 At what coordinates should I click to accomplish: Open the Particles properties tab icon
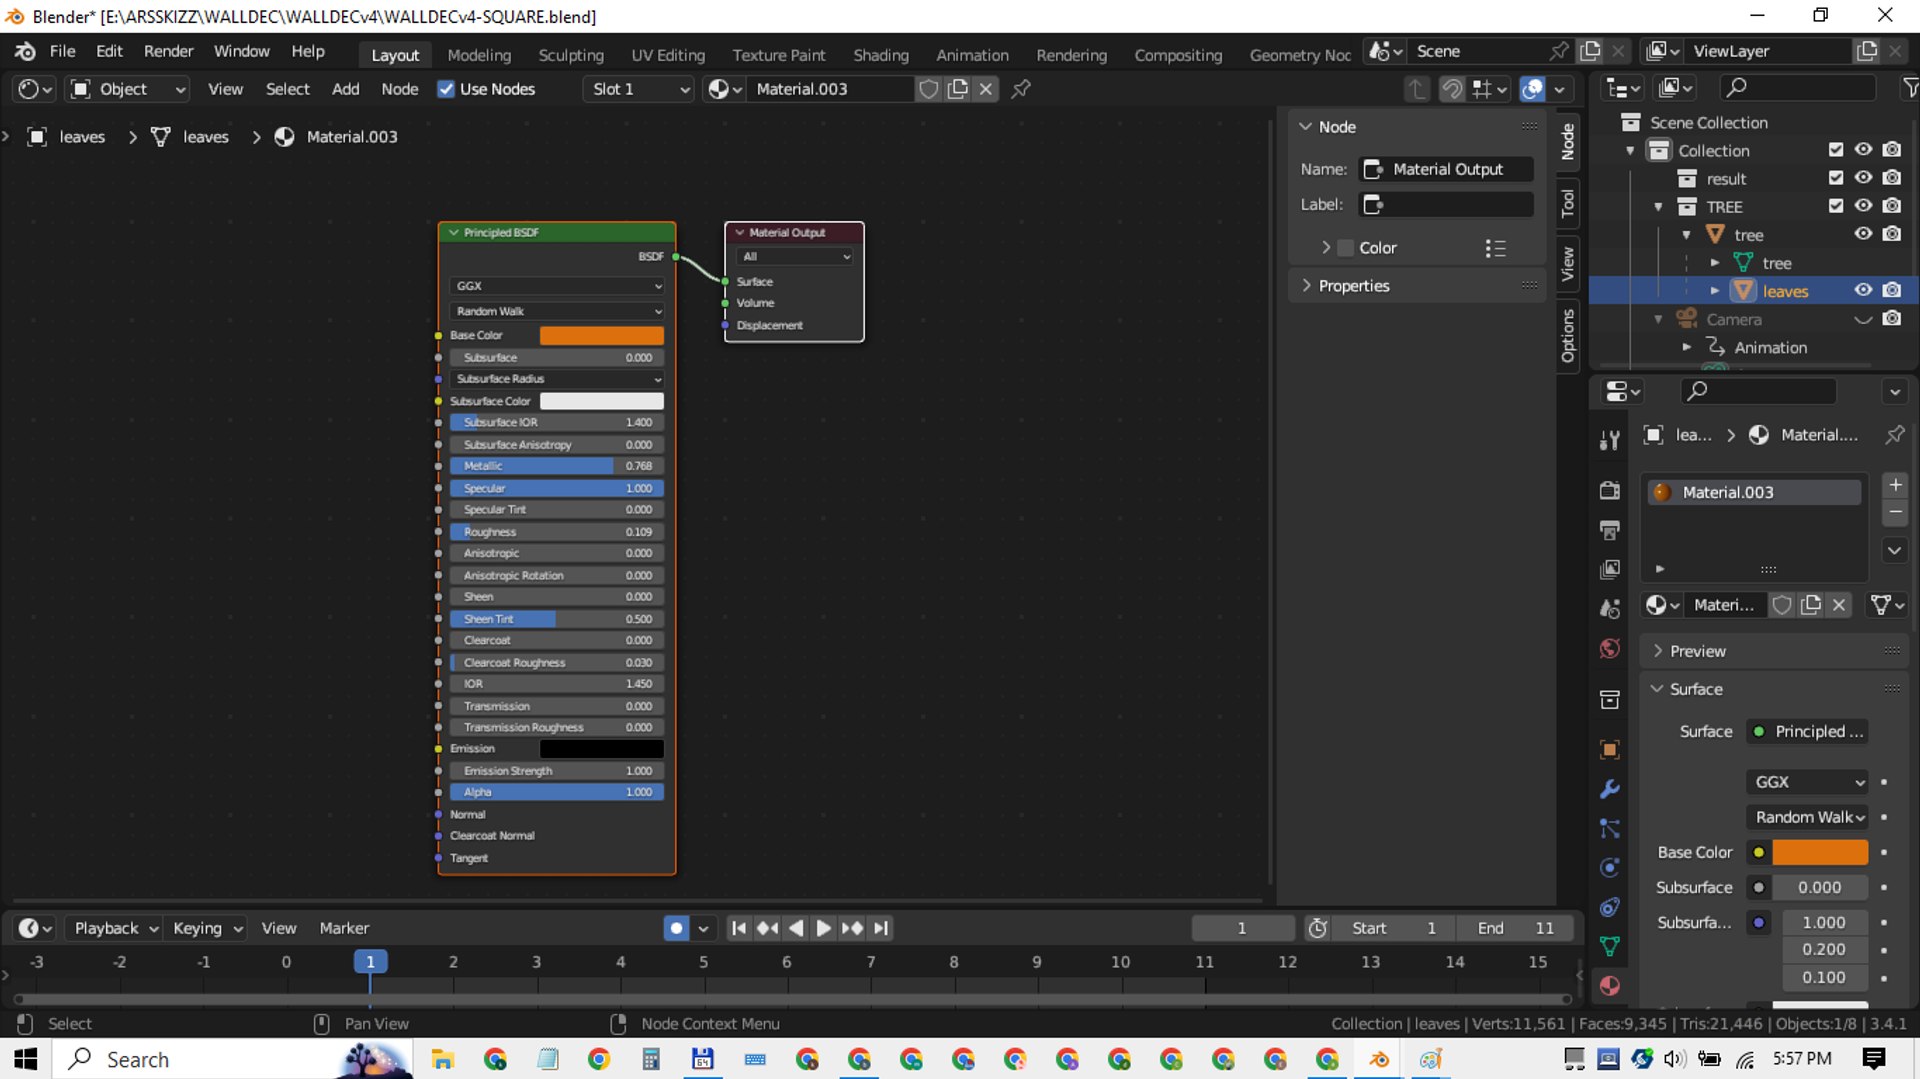[x=1609, y=828]
